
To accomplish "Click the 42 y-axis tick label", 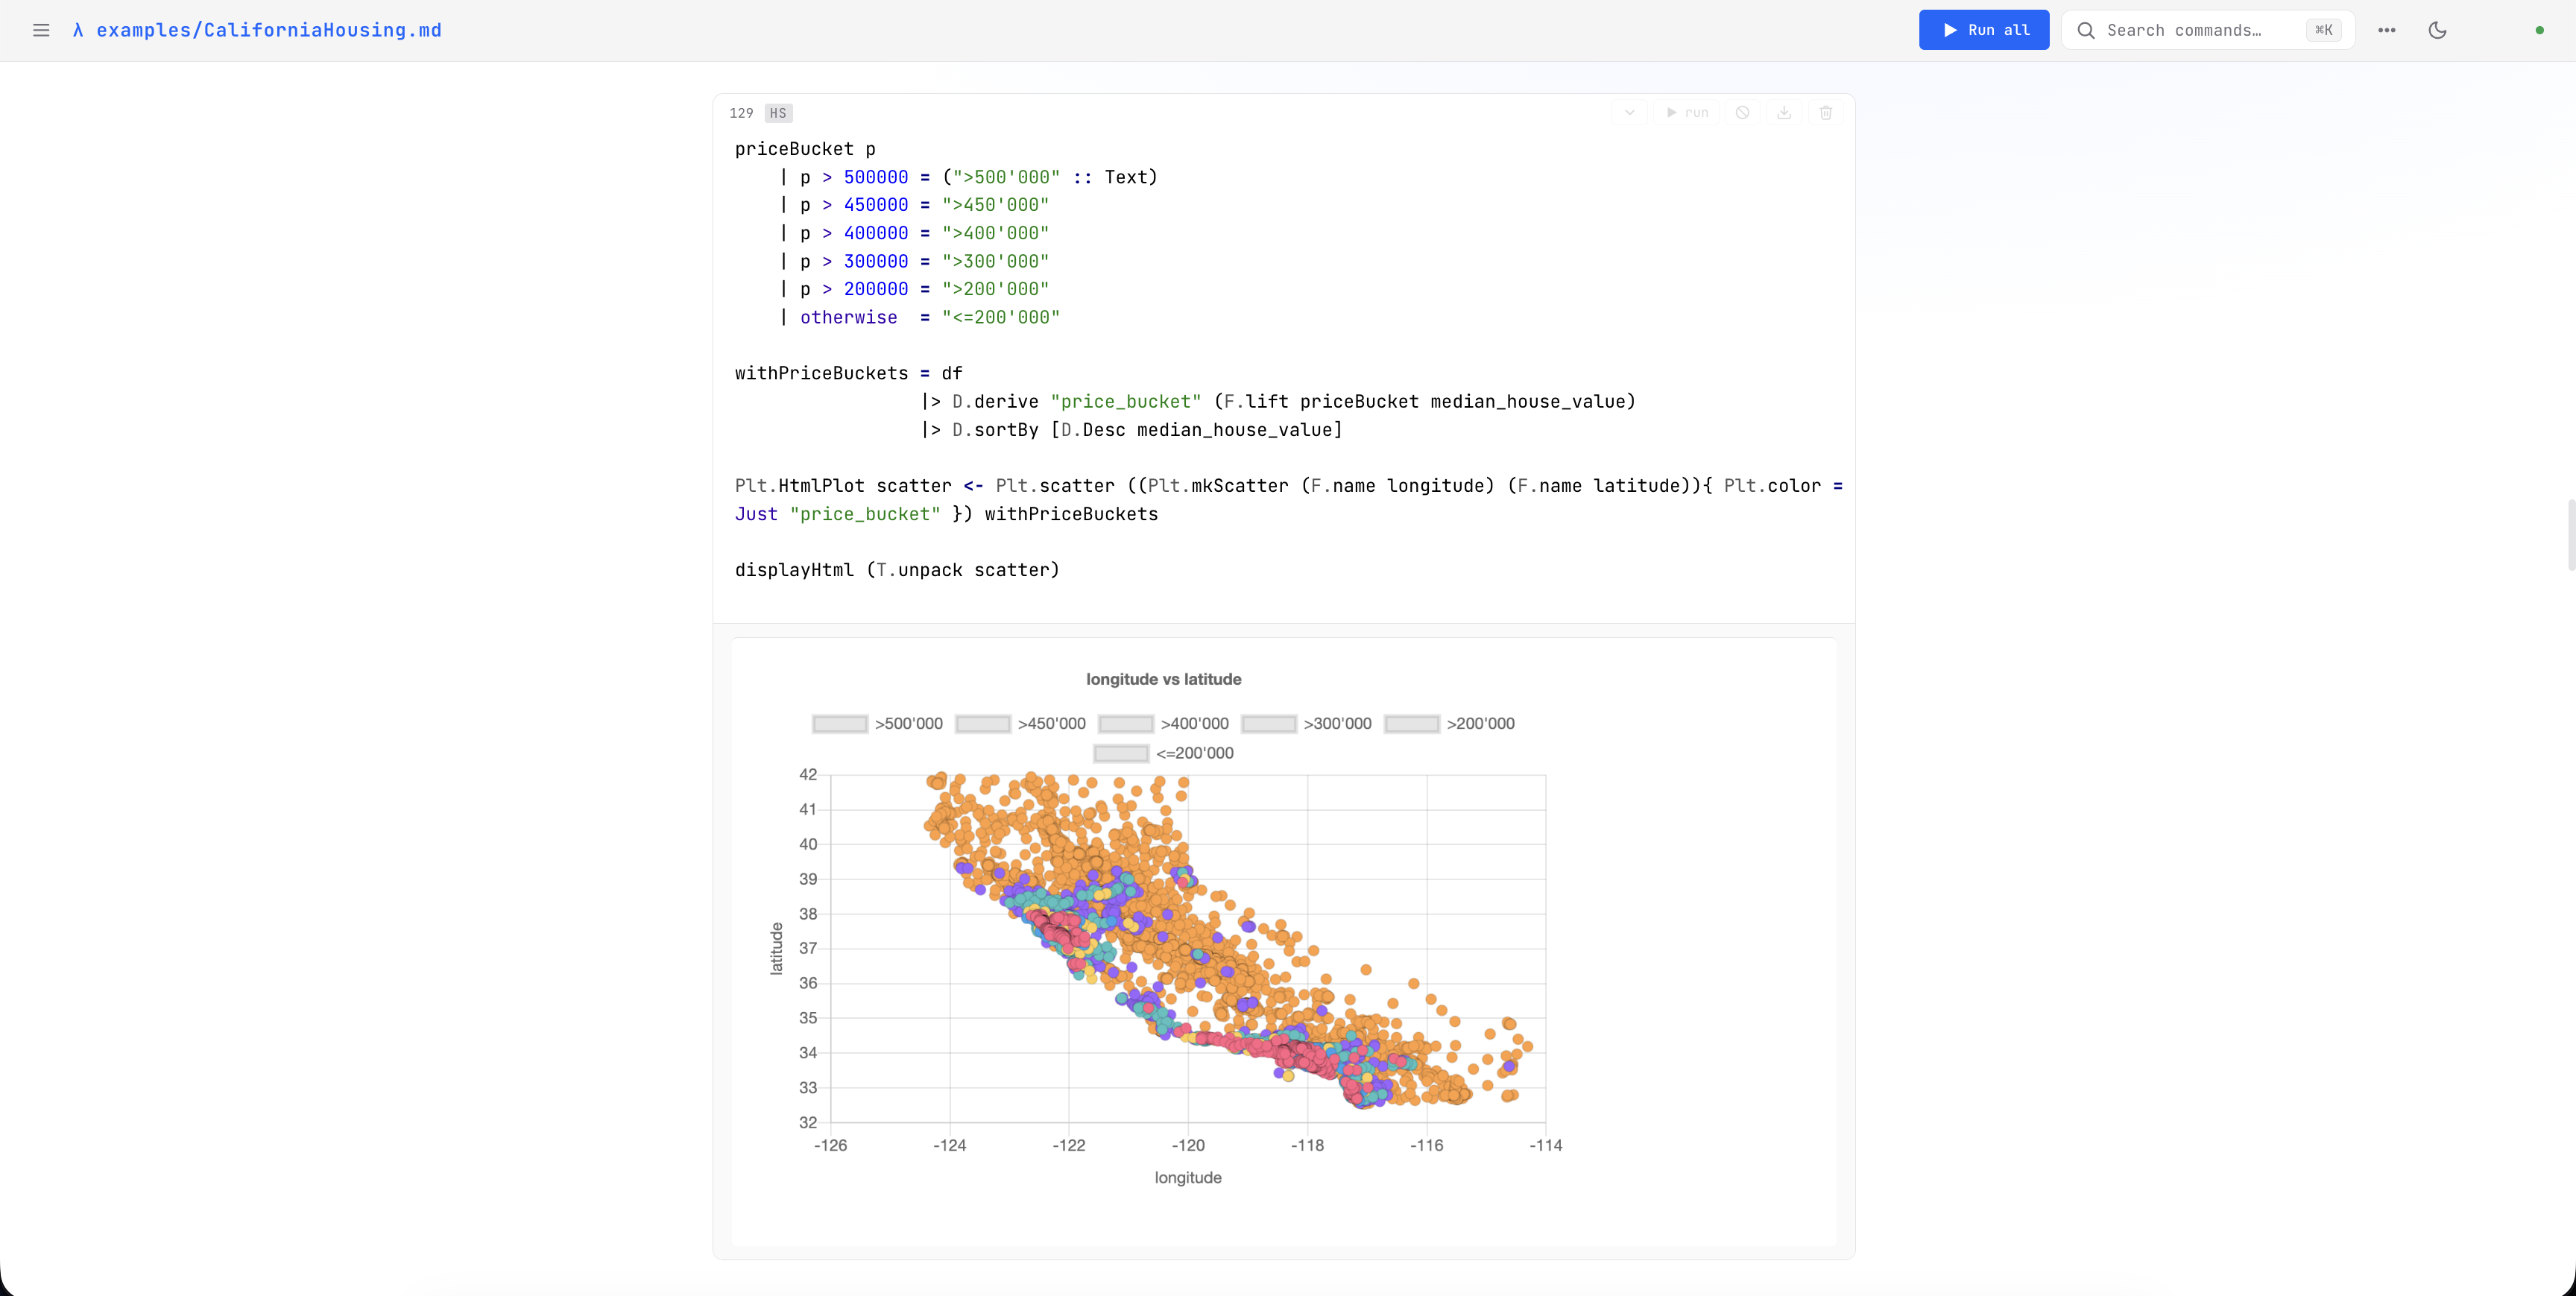I will [808, 774].
